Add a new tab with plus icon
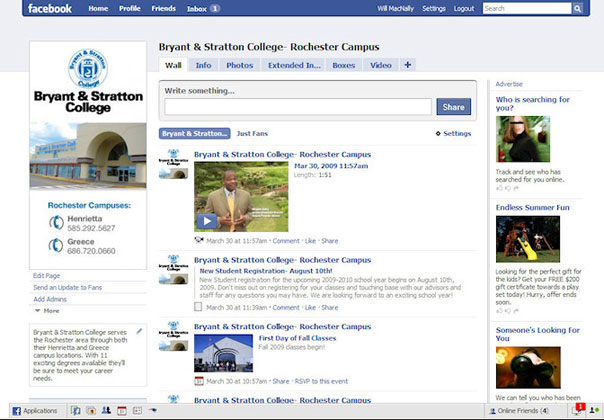Viewport: 604px width, 420px height. pos(408,65)
